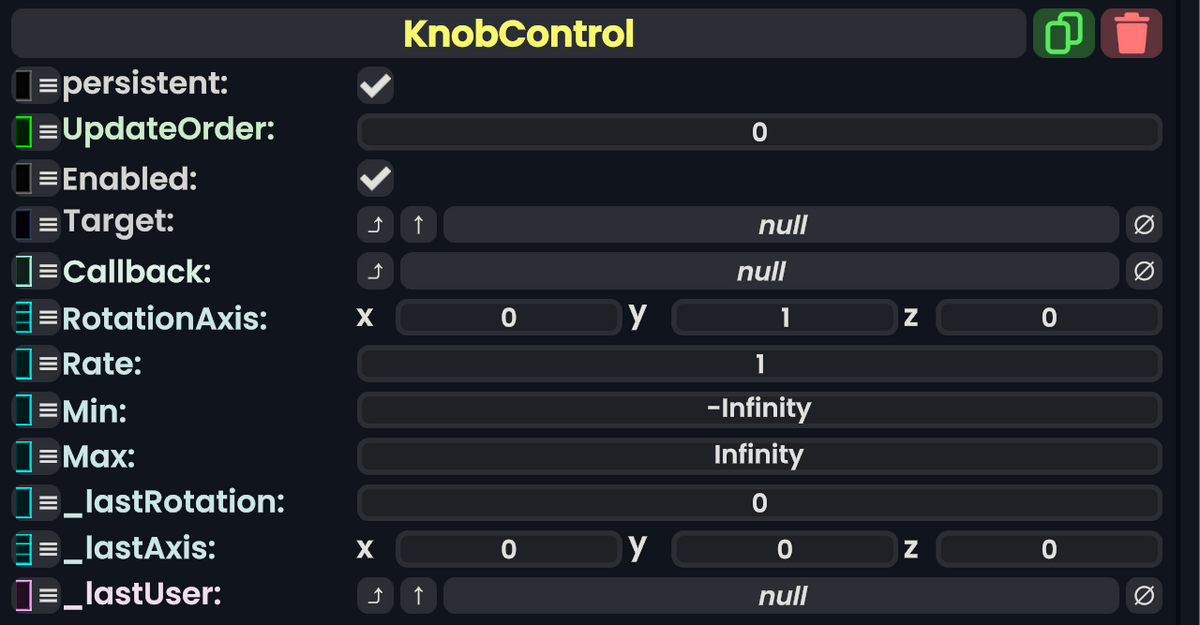Clear the Target reference with Ø icon

click(x=1144, y=224)
